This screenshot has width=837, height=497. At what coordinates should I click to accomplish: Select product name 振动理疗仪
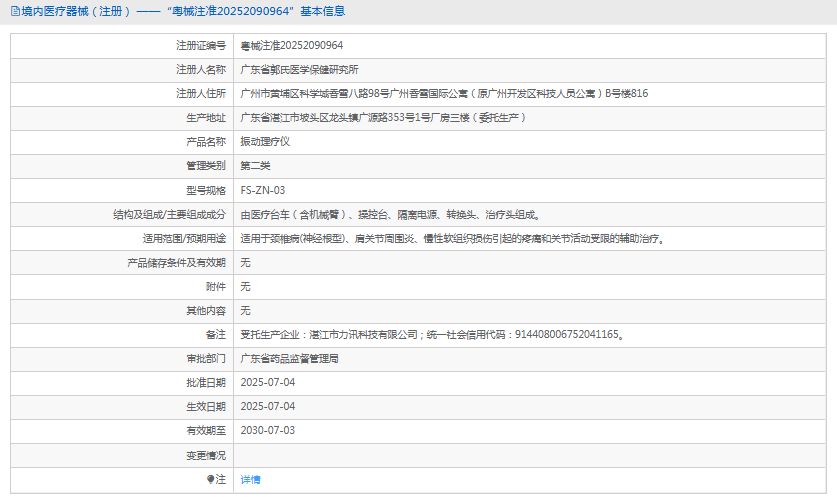click(265, 141)
